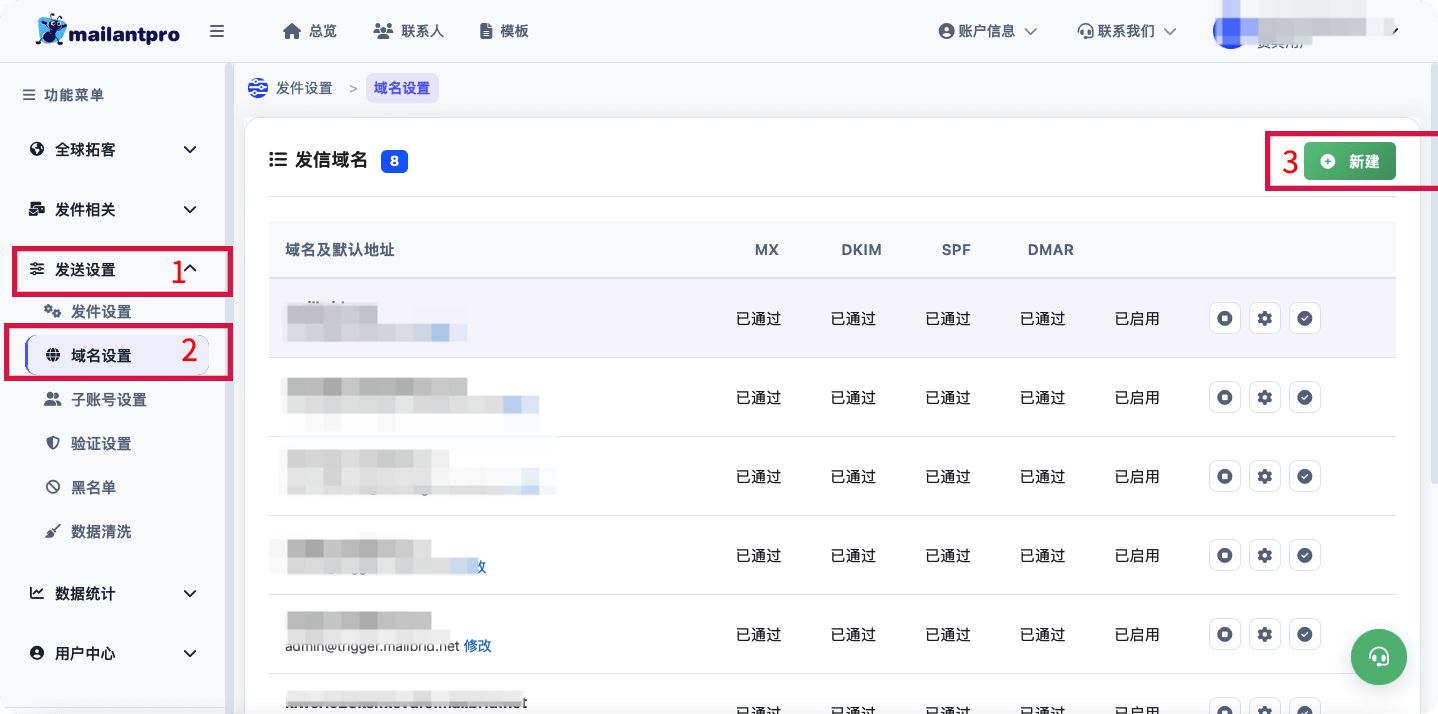Select 域名设置 in the sidebar
The height and width of the screenshot is (714, 1438).
(x=117, y=355)
